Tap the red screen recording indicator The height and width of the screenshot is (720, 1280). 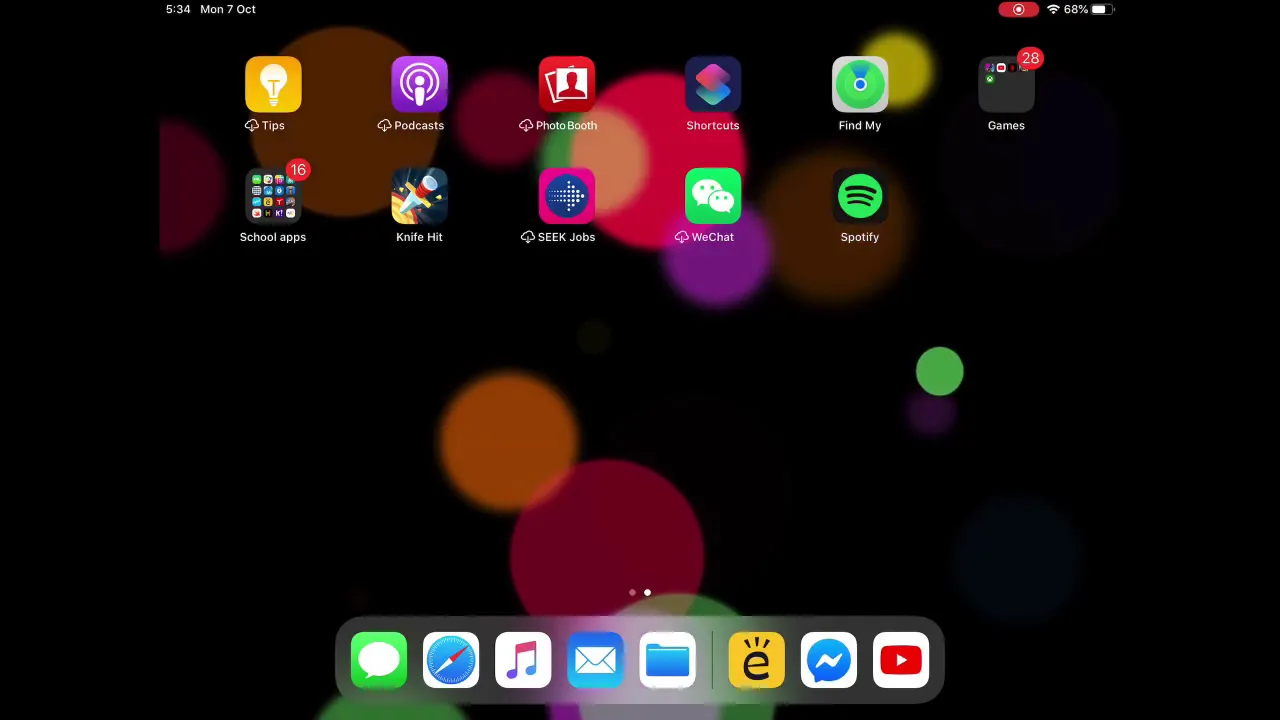pos(1018,9)
